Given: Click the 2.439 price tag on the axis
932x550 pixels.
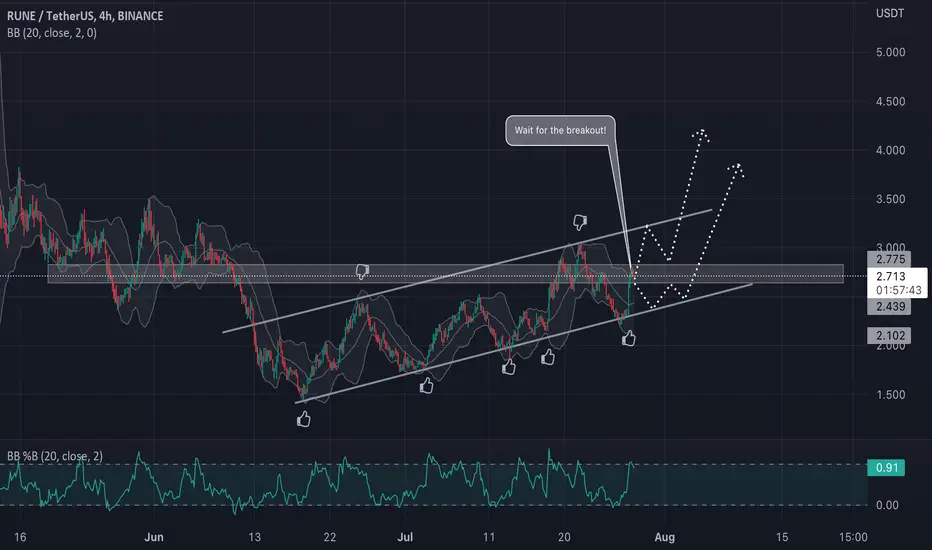Looking at the screenshot, I should 890,307.
